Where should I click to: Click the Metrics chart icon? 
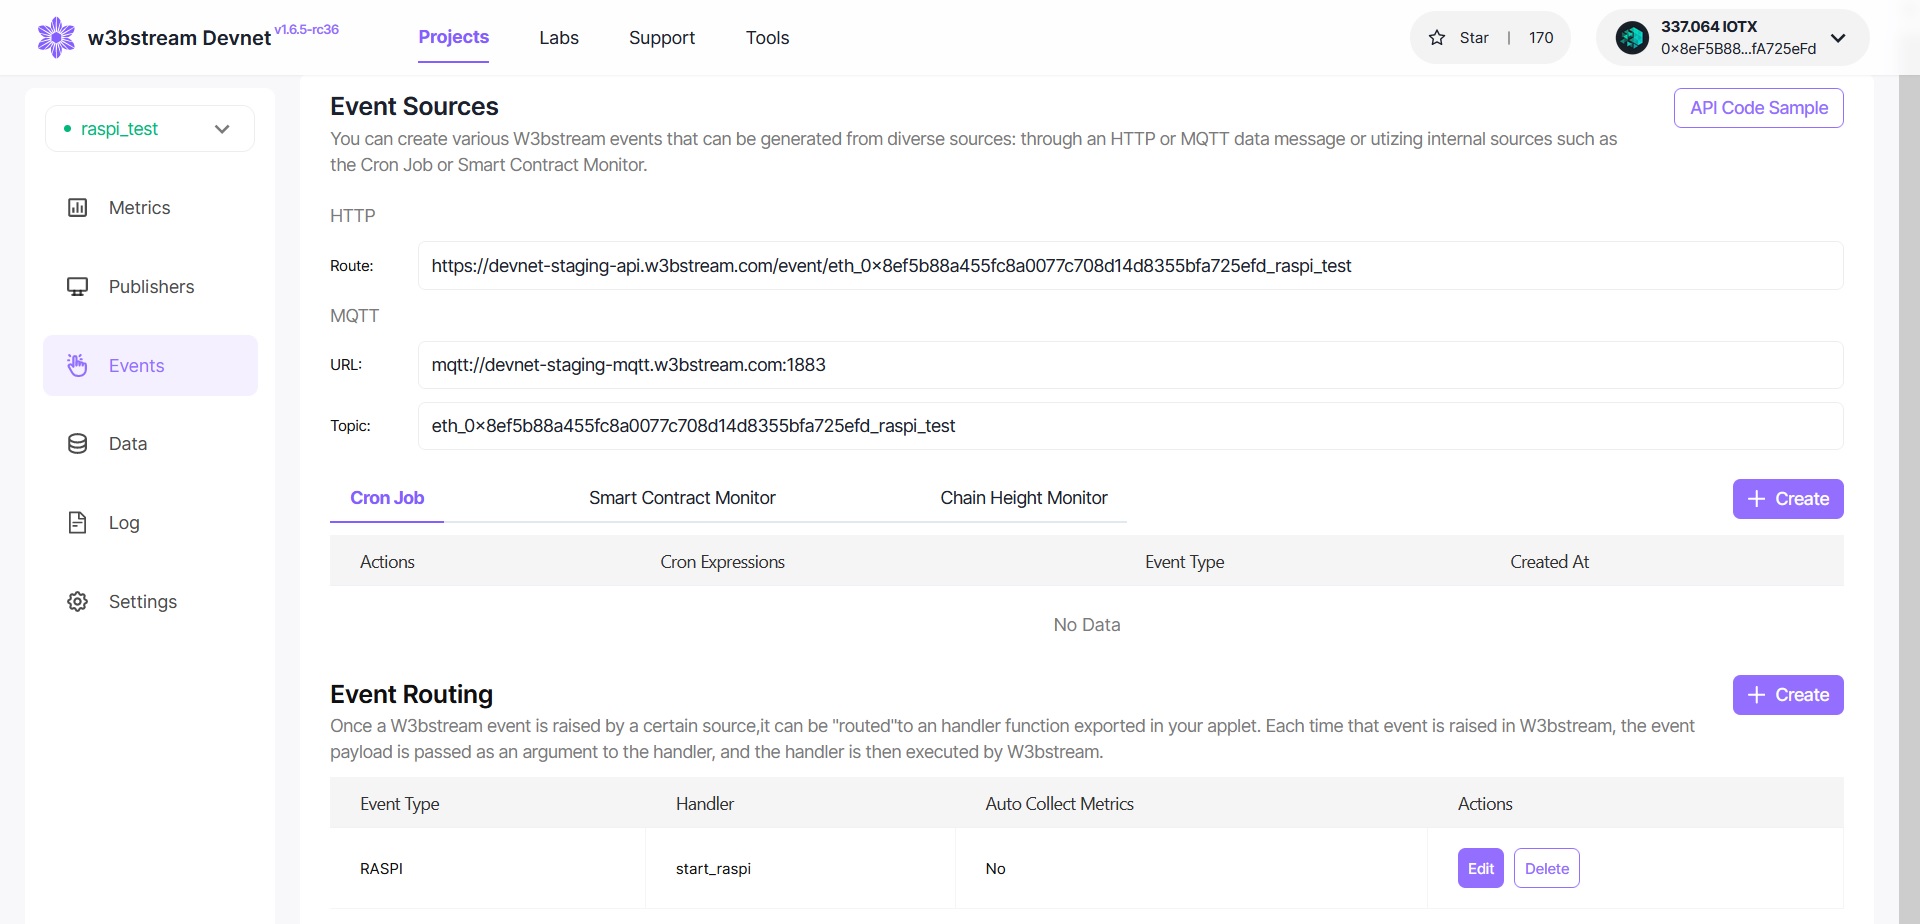pyautogui.click(x=77, y=208)
